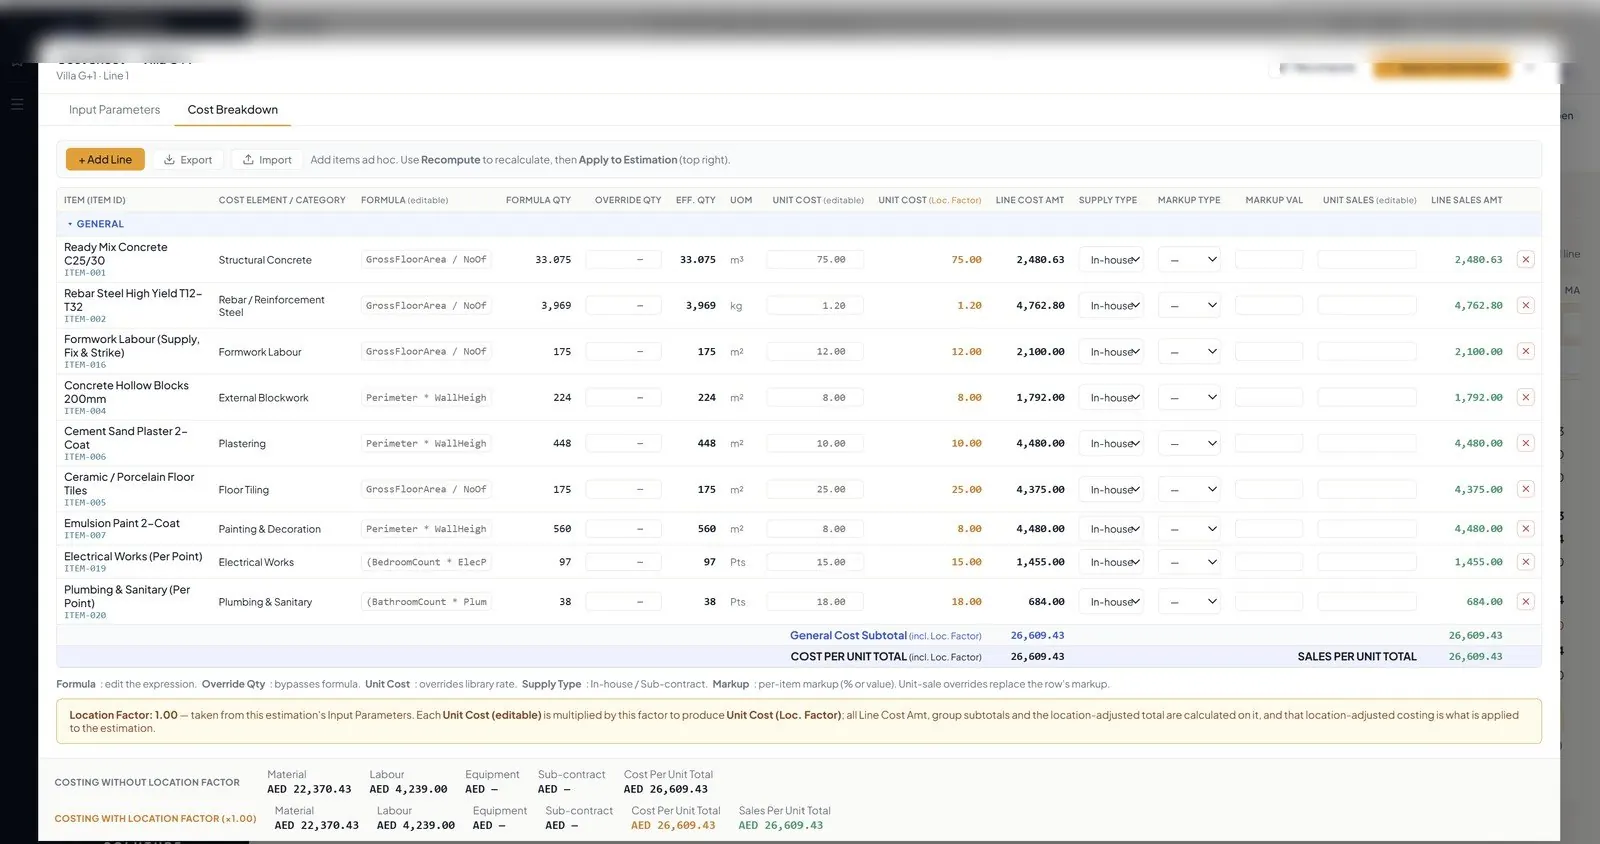Click the SALES PER UNIT TOTAL label
This screenshot has height=844, width=1600.
tap(1357, 657)
